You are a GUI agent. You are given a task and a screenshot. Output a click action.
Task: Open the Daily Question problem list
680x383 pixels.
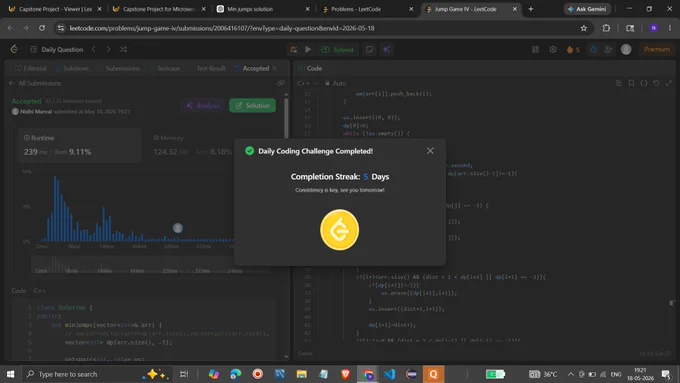coord(57,49)
